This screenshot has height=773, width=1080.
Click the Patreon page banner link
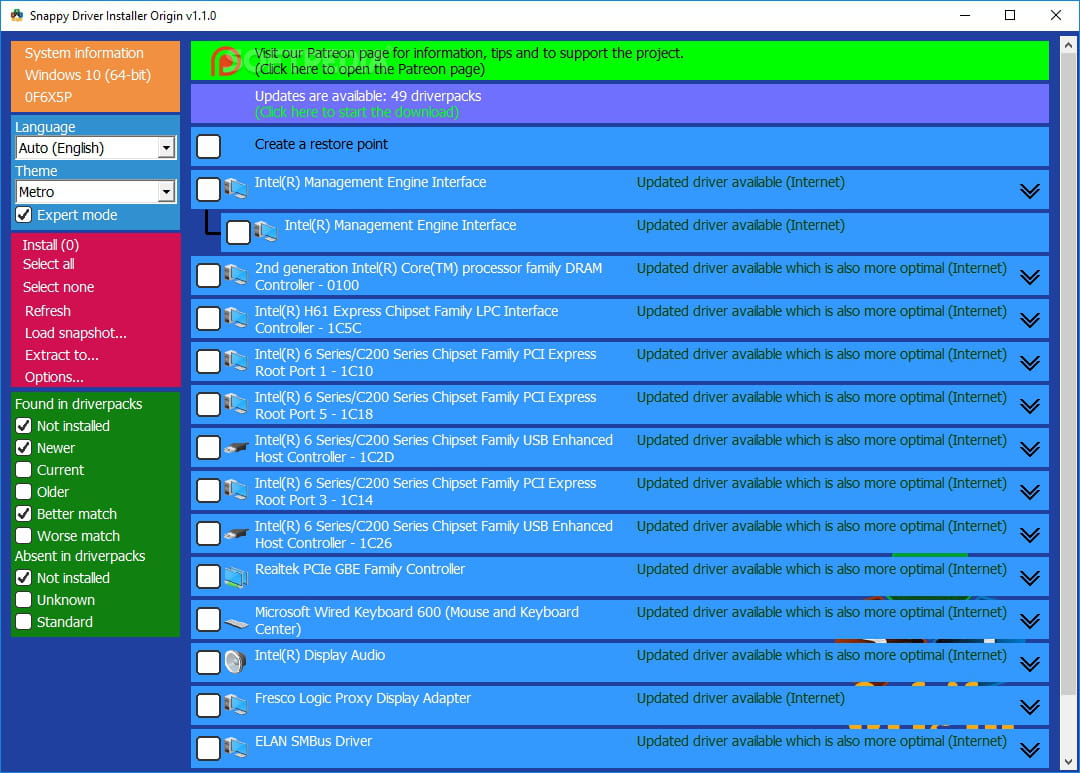[x=468, y=61]
